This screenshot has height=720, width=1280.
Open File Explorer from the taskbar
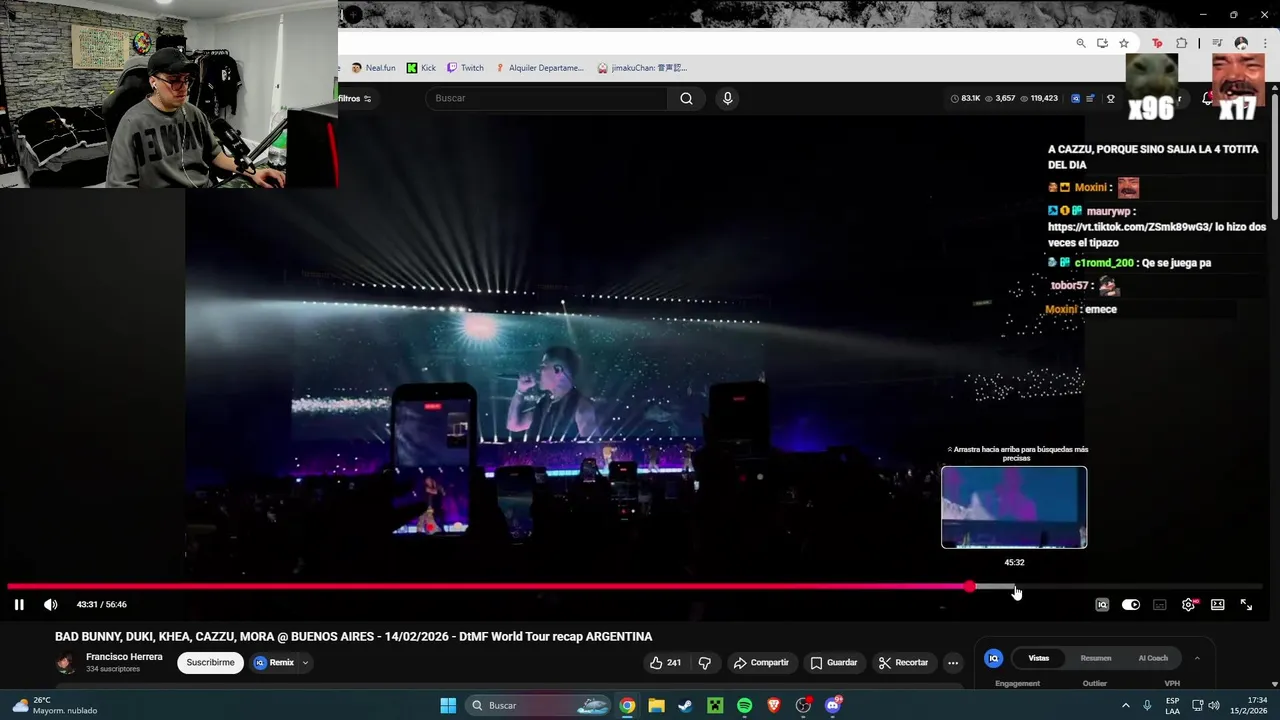tap(656, 705)
